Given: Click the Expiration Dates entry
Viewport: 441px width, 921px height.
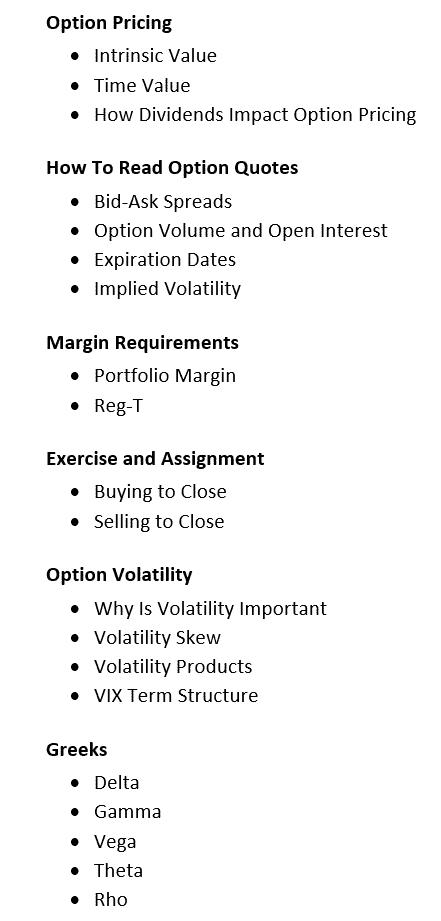Looking at the screenshot, I should 164,260.
